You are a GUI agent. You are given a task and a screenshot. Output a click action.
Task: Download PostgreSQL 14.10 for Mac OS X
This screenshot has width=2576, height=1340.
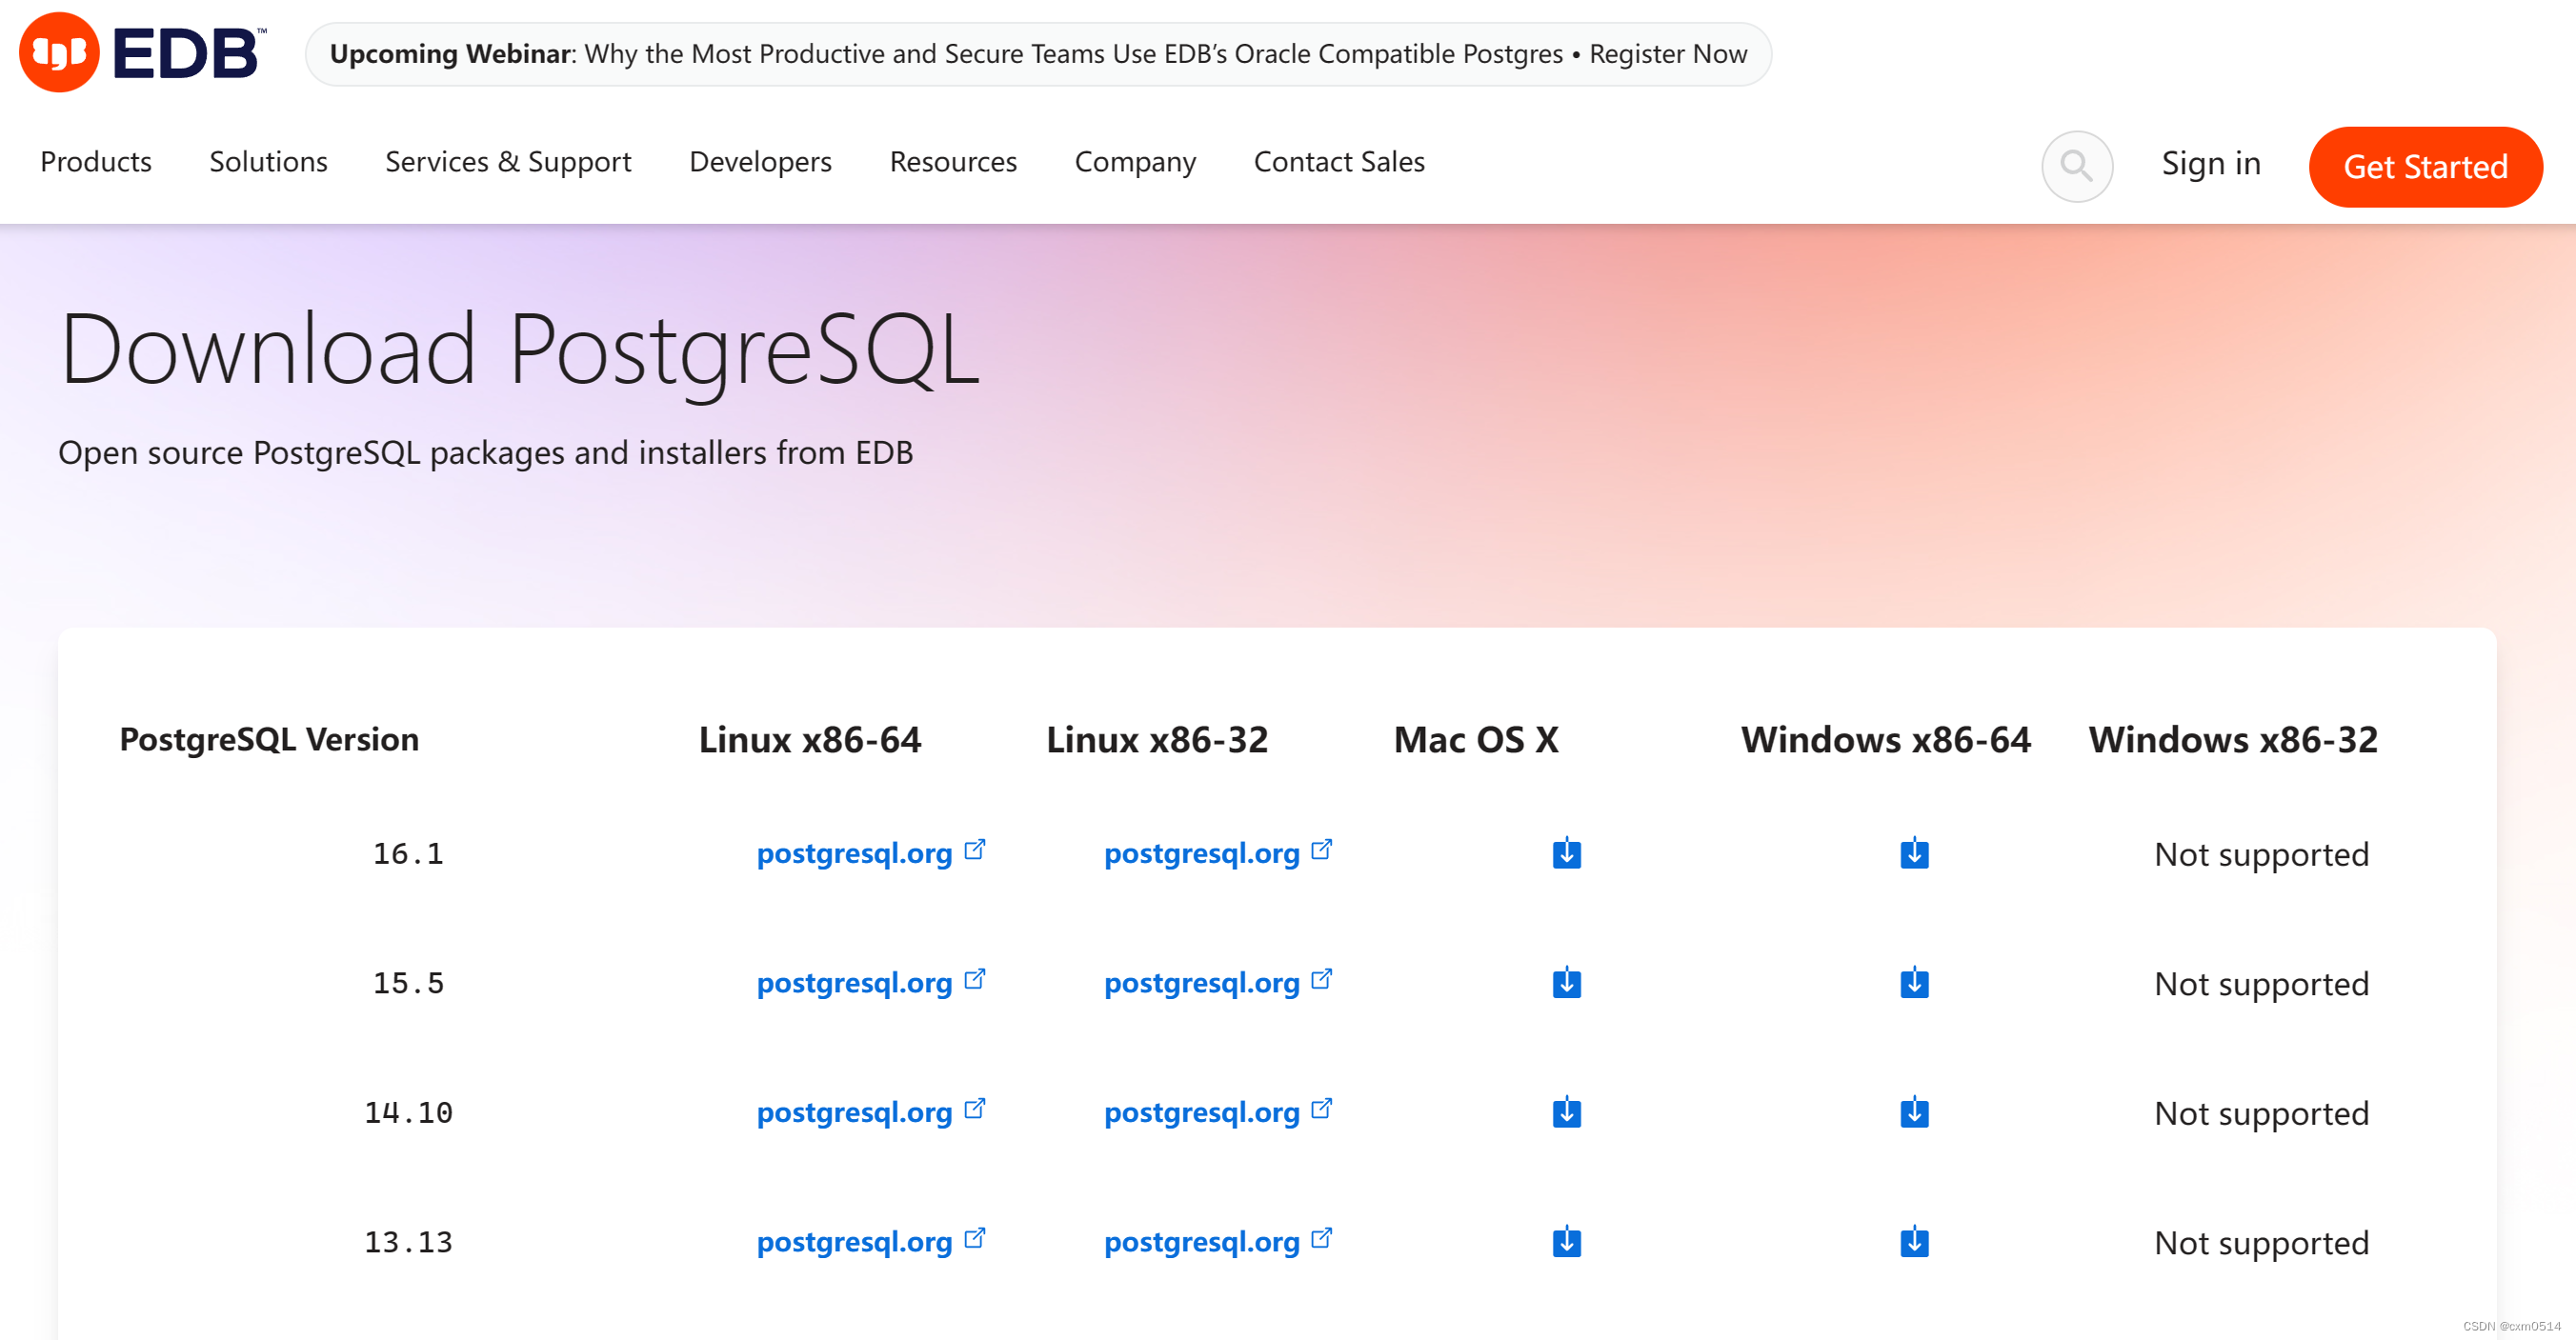[1566, 1112]
